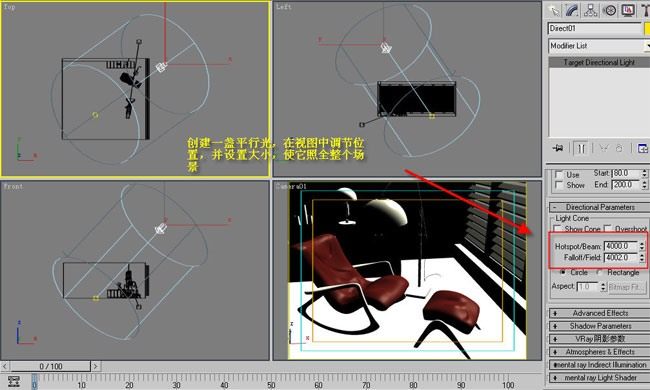This screenshot has width=650, height=390.
Task: Open the Hierarchy panel tab
Action: coord(591,10)
